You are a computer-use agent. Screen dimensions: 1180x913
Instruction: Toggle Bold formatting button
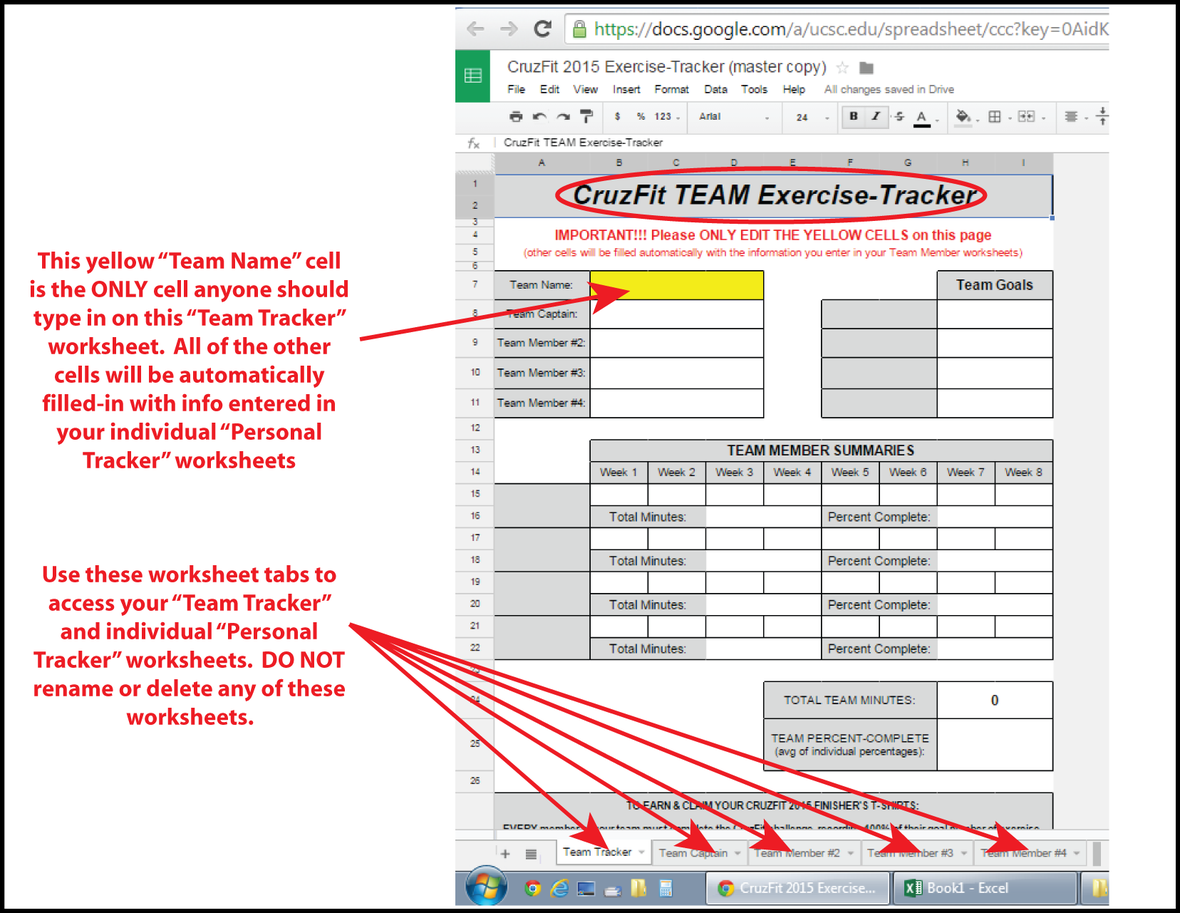click(x=853, y=117)
